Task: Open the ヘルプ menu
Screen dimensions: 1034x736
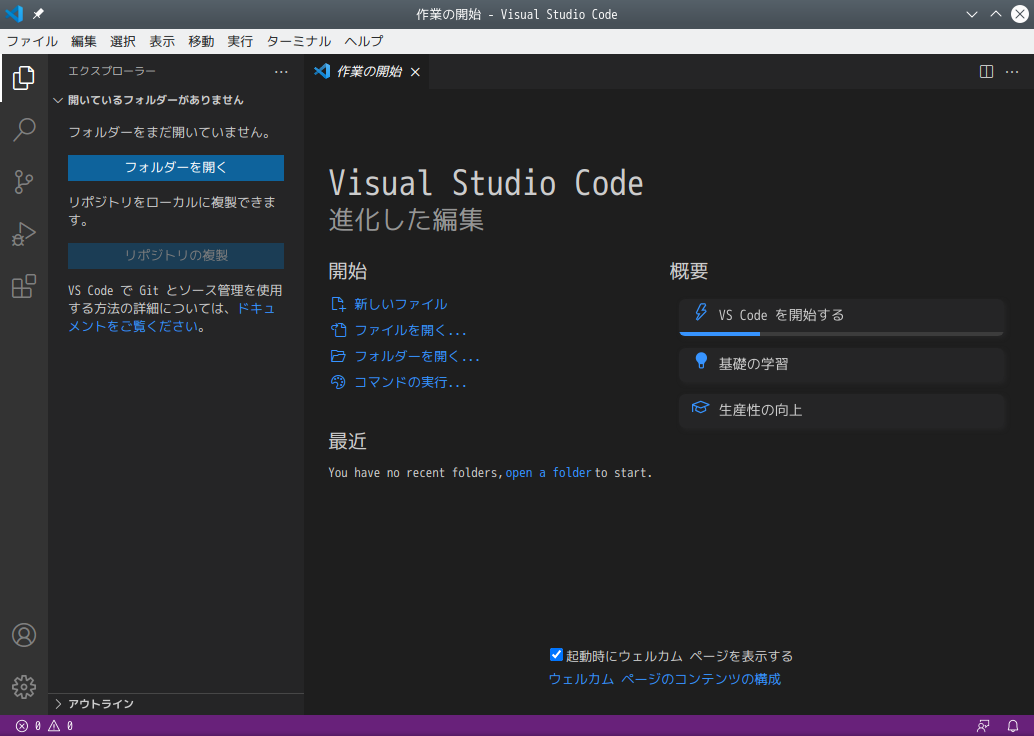Action: pos(363,42)
